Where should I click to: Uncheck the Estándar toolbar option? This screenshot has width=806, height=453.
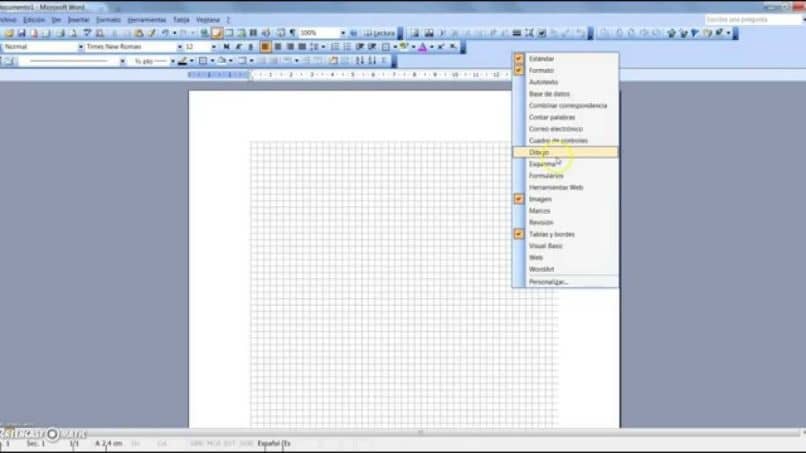565,59
